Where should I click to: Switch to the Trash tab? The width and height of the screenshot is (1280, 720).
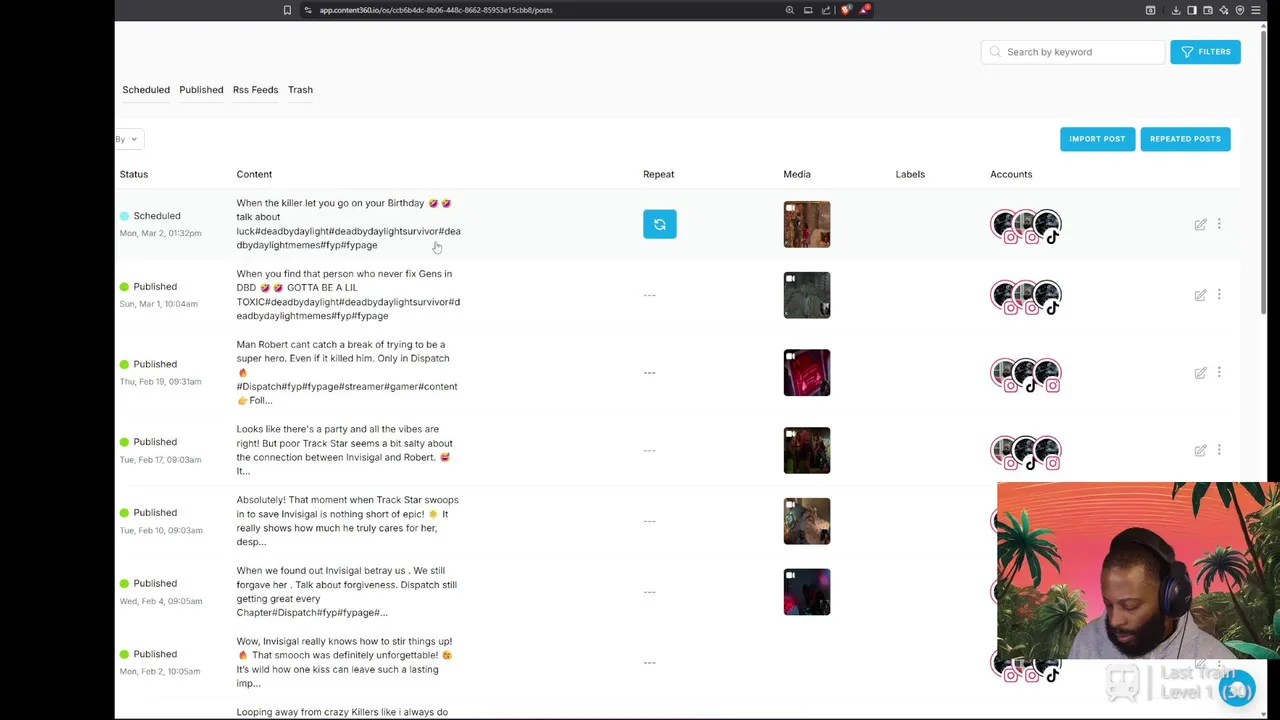pos(300,90)
